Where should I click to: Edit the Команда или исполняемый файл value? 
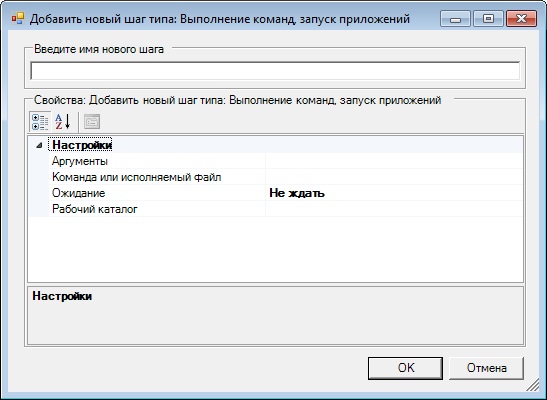click(x=394, y=177)
